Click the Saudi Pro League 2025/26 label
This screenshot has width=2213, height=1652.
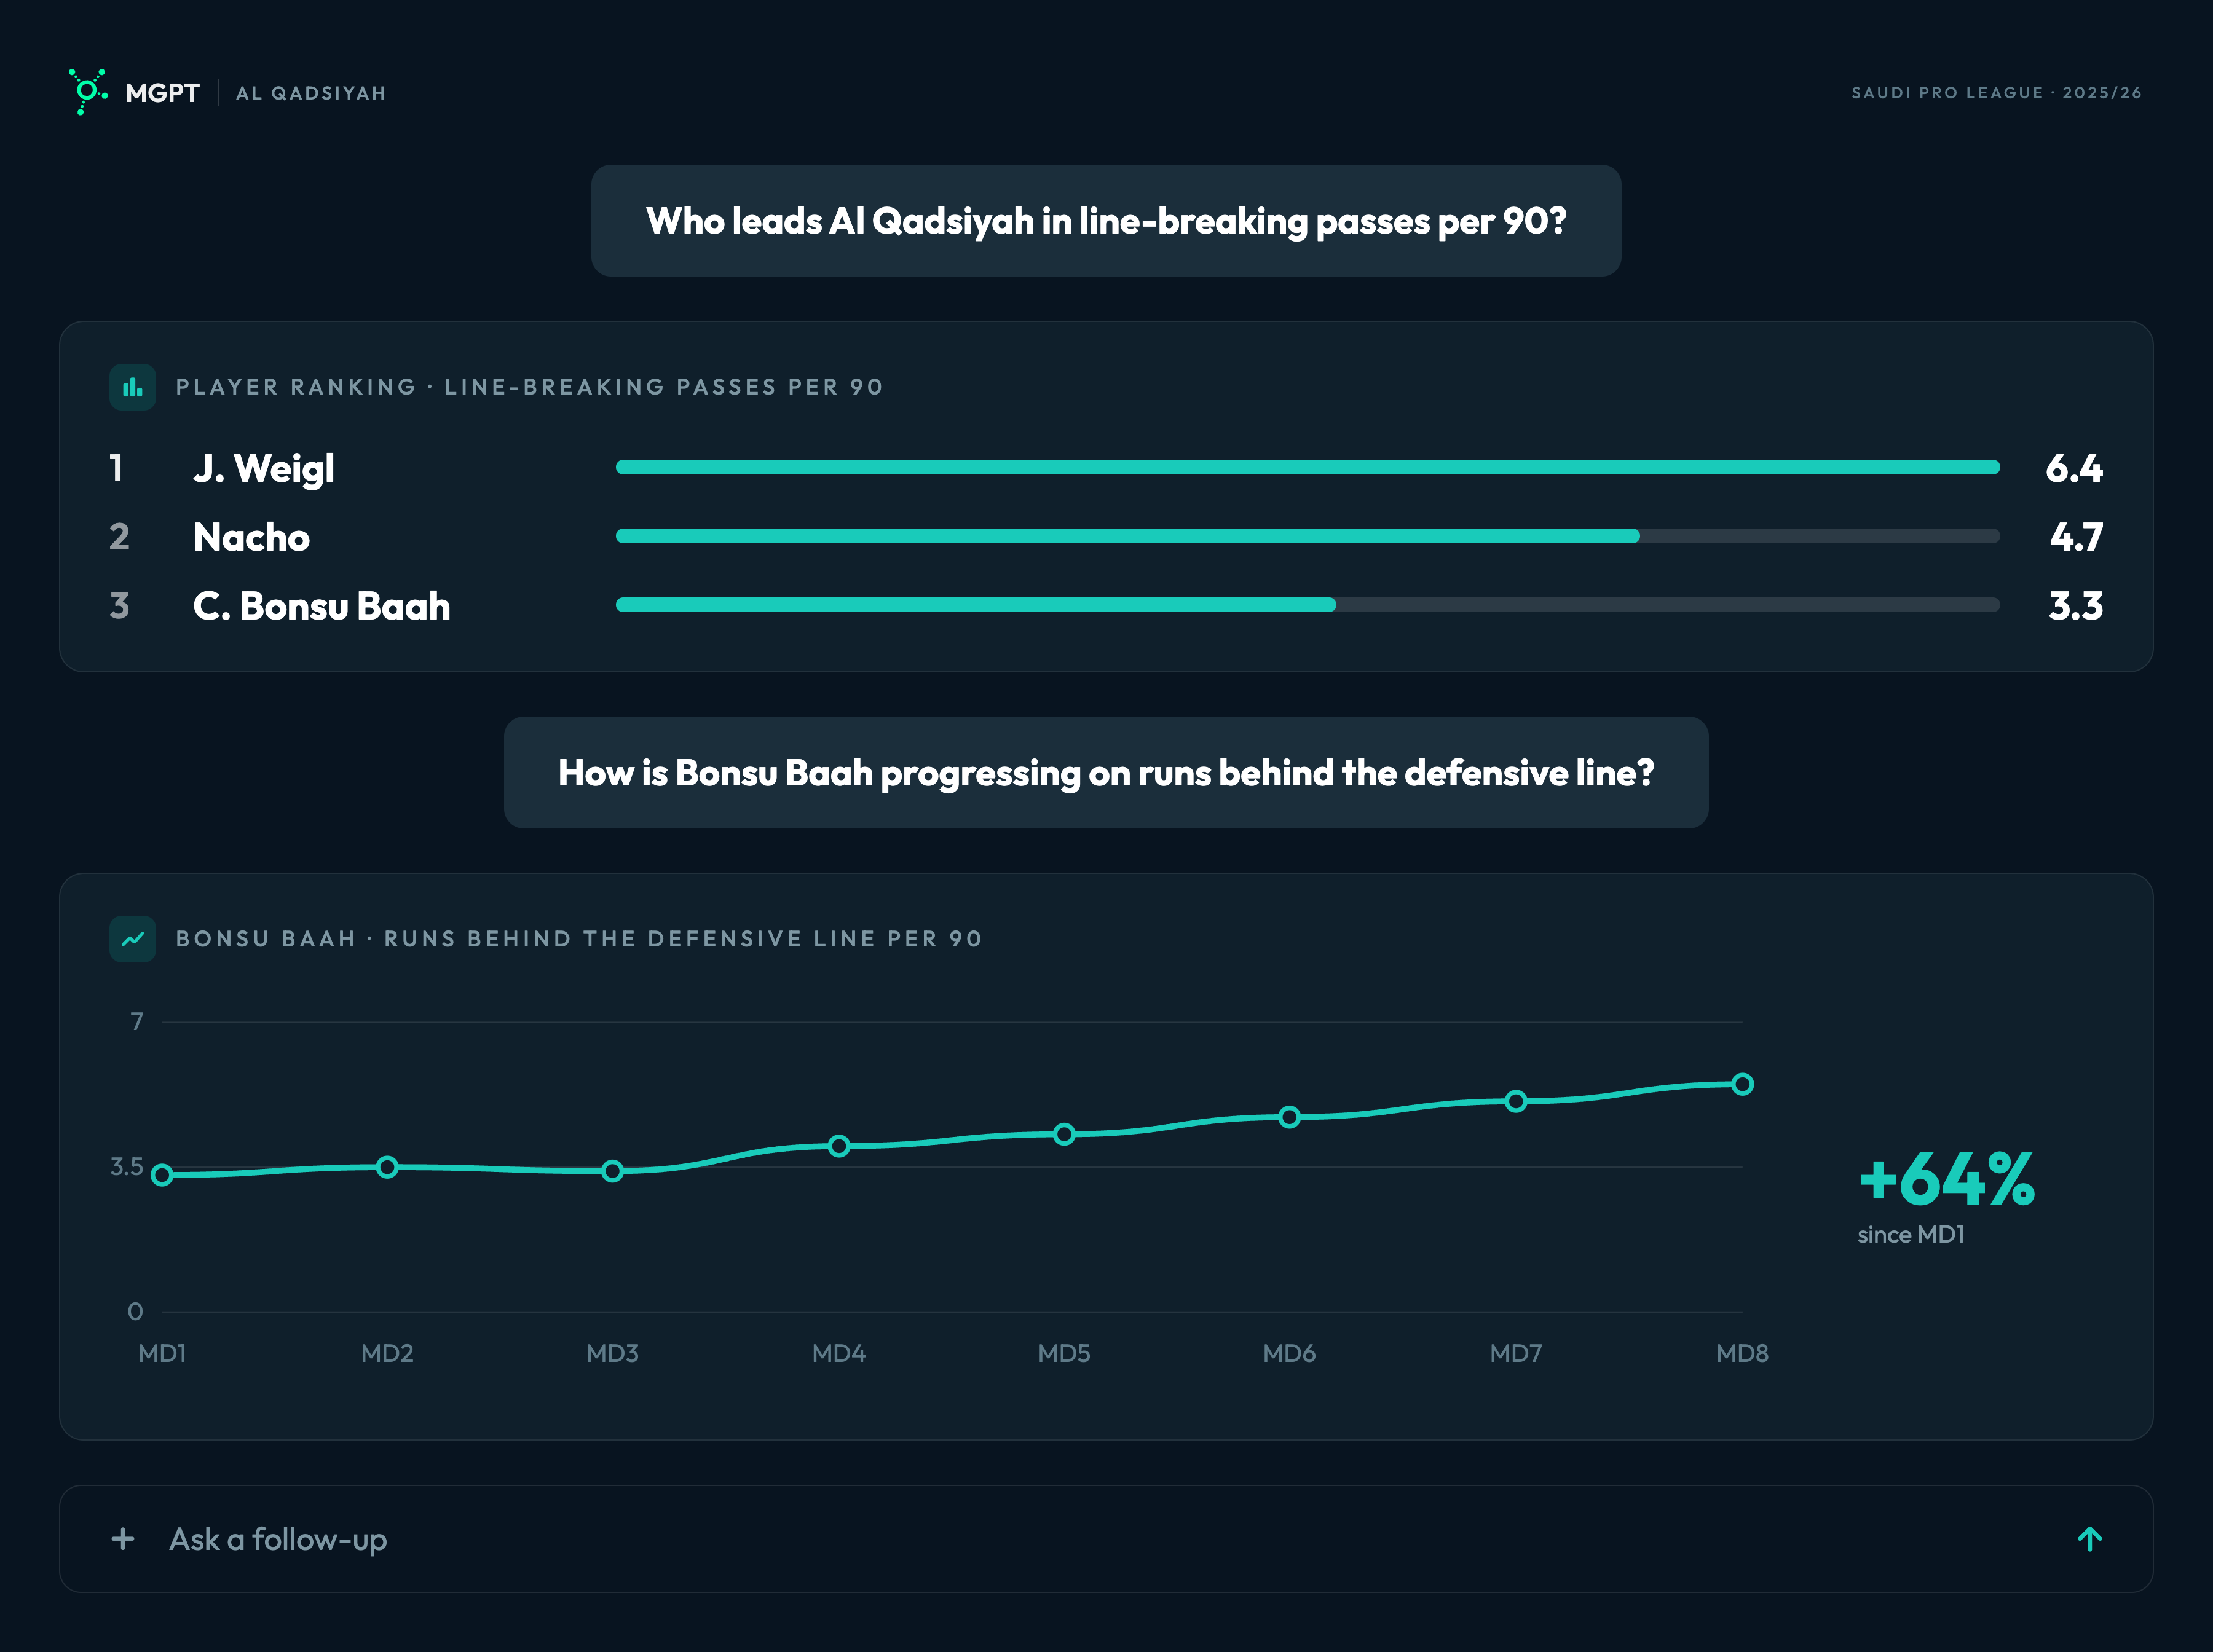point(1996,93)
